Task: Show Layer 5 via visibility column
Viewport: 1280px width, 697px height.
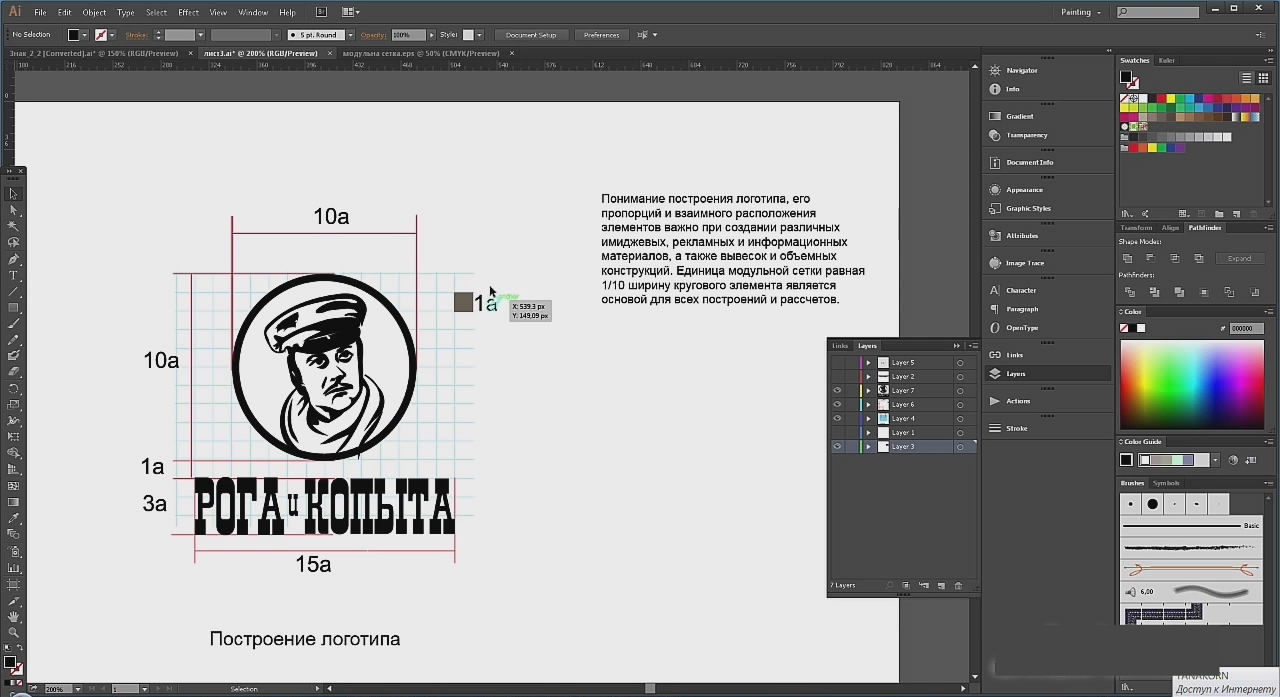Action: click(837, 362)
